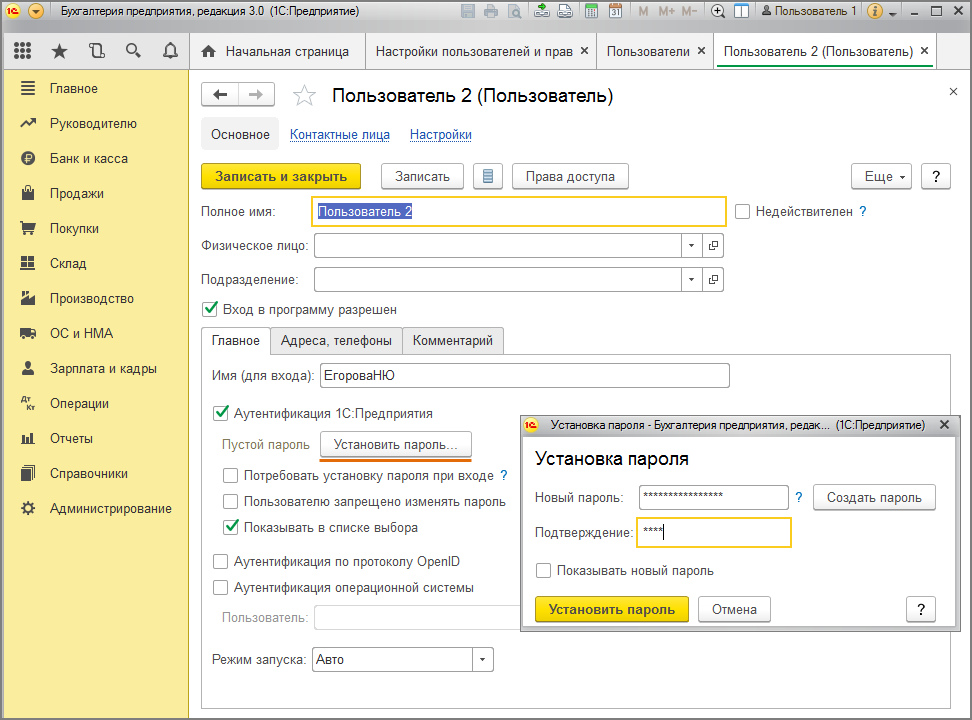This screenshot has width=972, height=720.
Task: Open the Зарплата и кадры section
Action: coord(103,368)
